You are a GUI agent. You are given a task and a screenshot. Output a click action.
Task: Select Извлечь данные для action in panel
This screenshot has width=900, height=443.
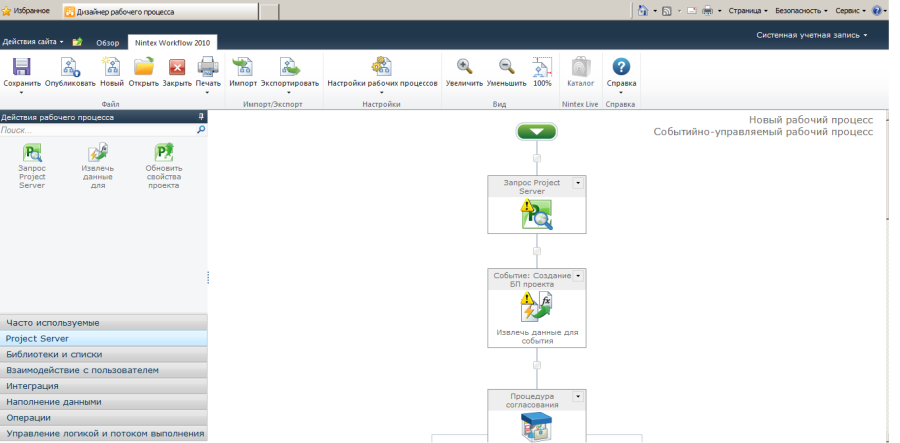pos(98,153)
